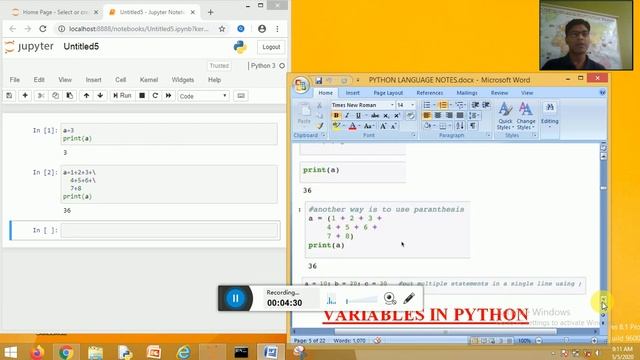Save the Jupyter notebook with the floppy icon
Image resolution: width=640 pixels, height=360 pixels.
tap(9, 96)
